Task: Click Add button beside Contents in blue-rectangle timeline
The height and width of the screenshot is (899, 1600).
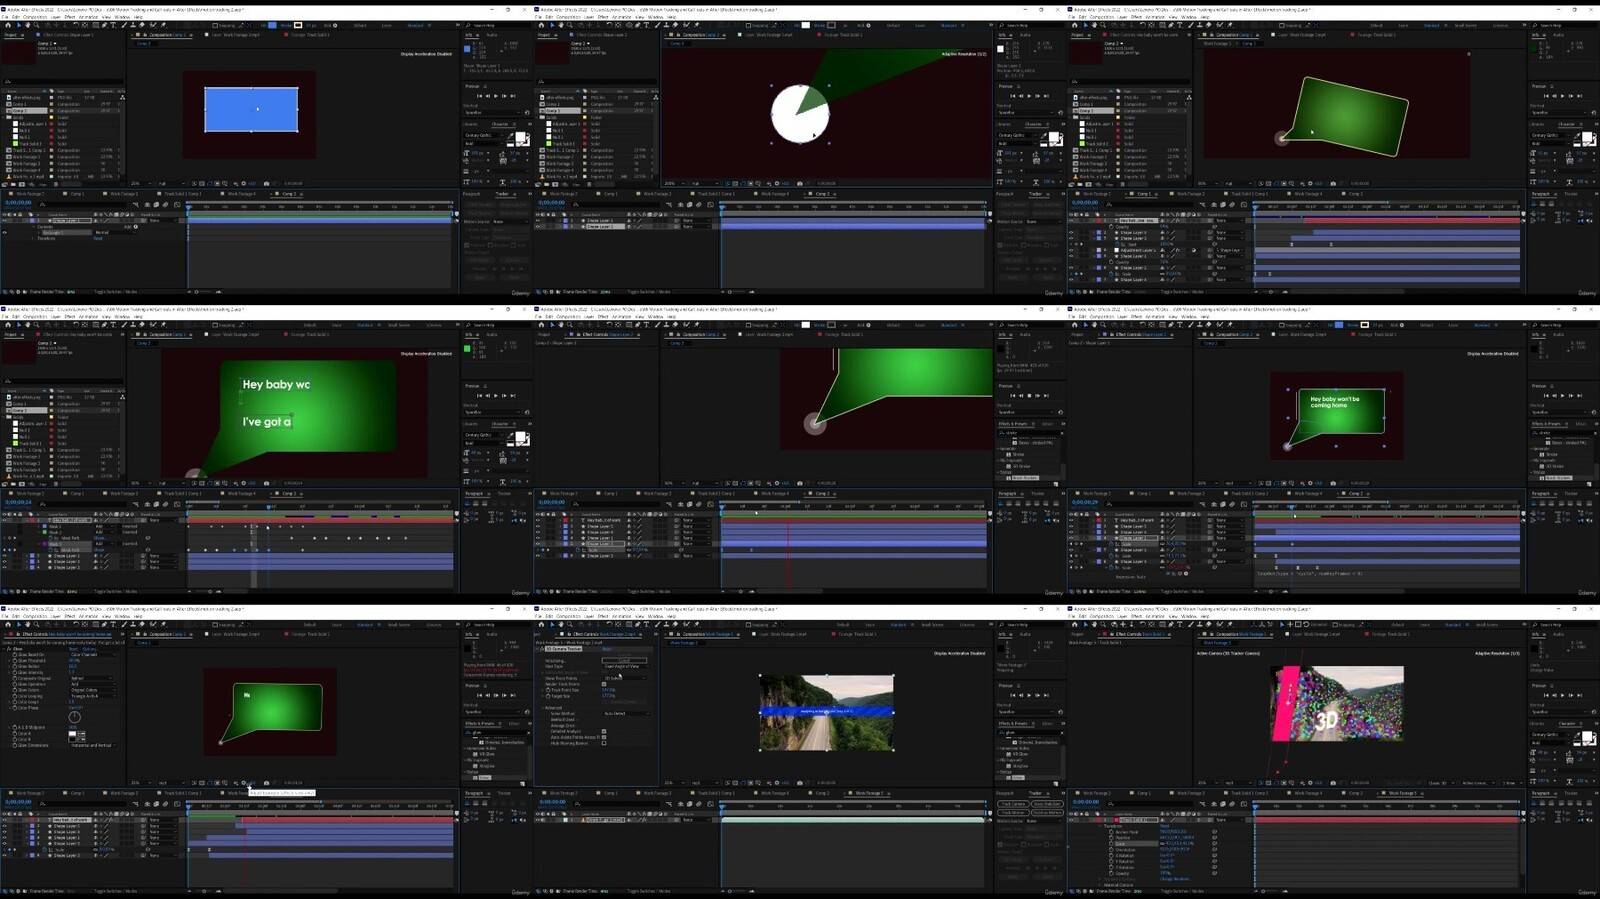Action: [135, 227]
